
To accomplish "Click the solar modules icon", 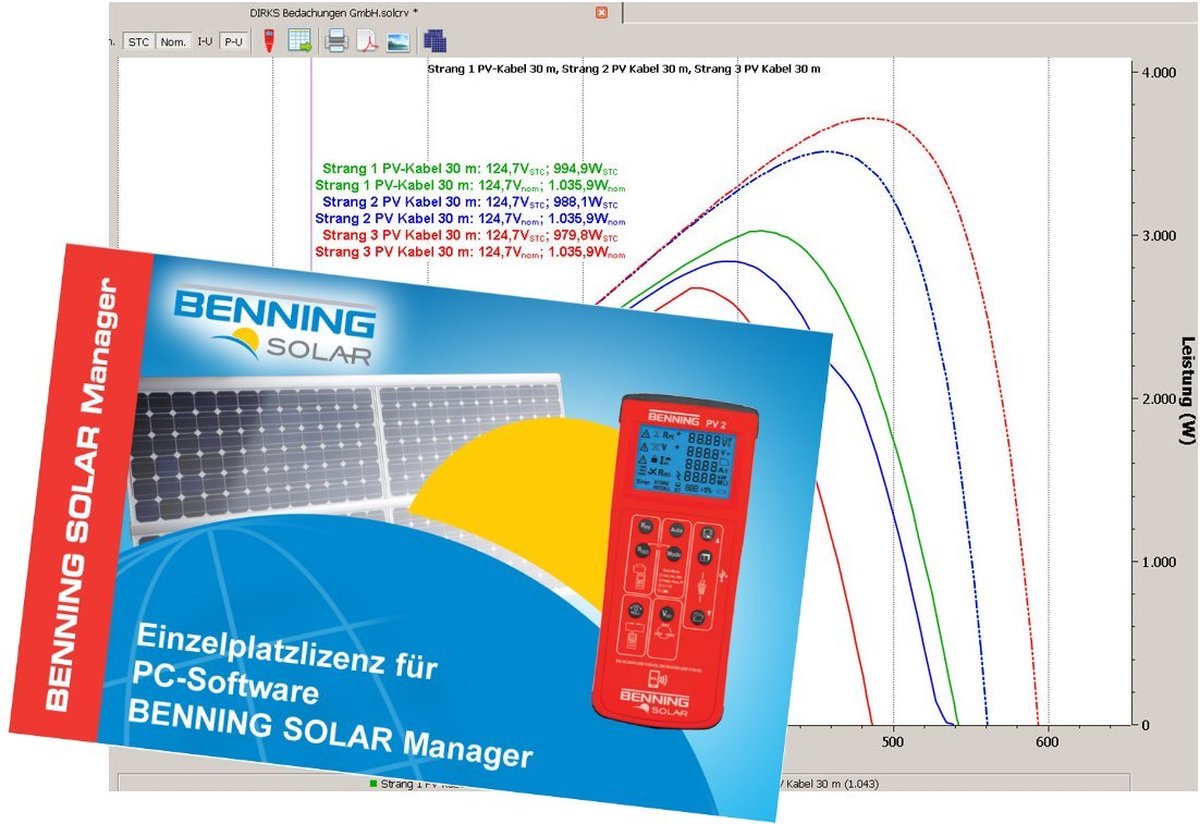I will pos(434,42).
